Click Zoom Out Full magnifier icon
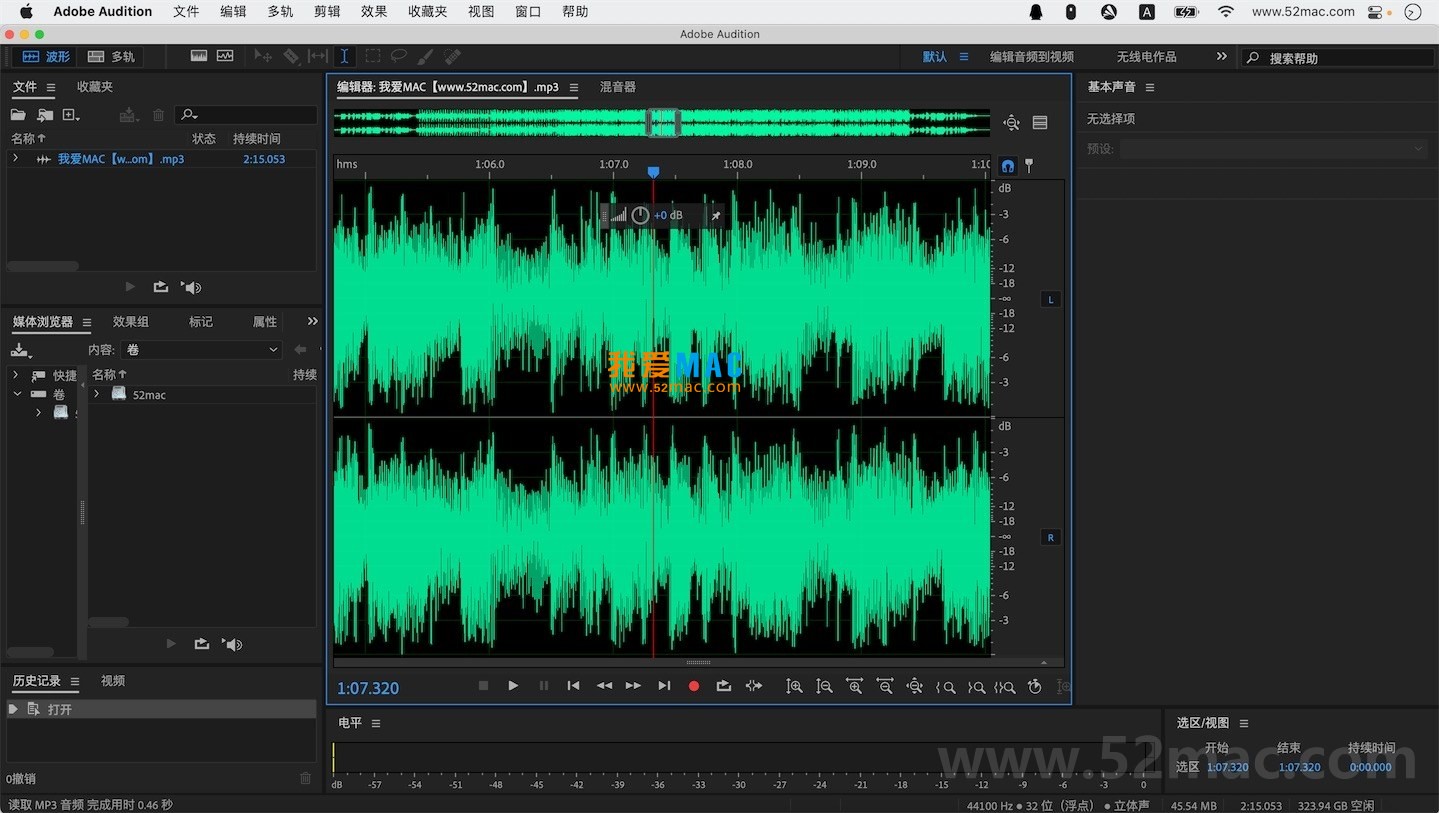This screenshot has height=813, width=1439. point(914,687)
